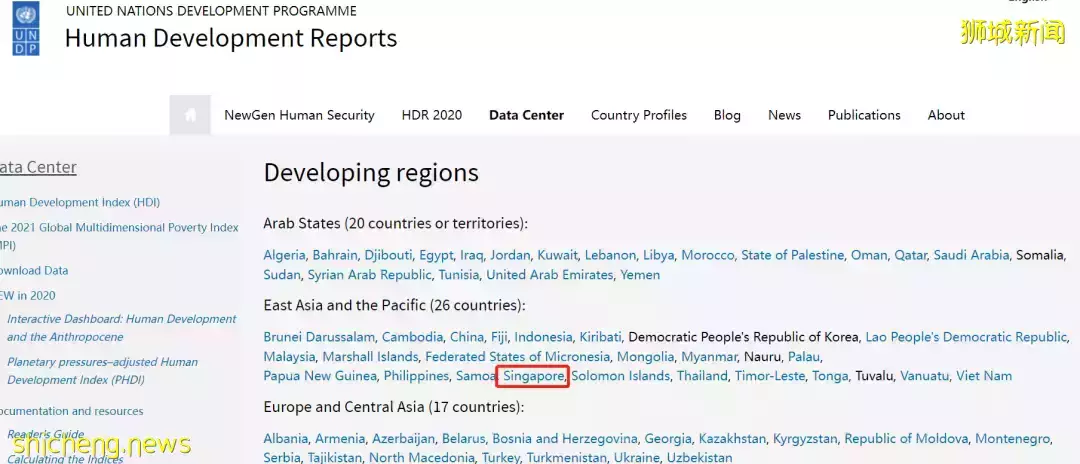The width and height of the screenshot is (1080, 464).
Task: Open the Marshall Islands link
Action: [370, 357]
